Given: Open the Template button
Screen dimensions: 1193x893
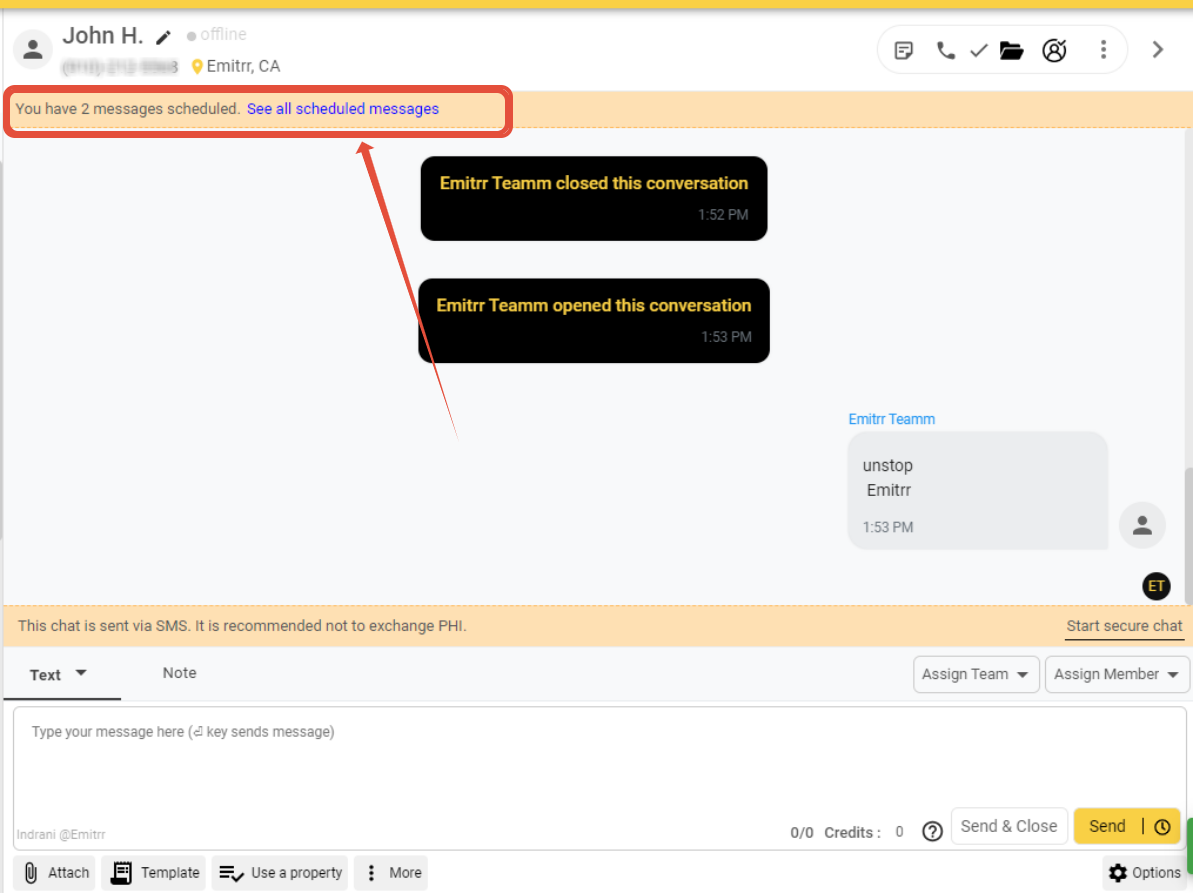Looking at the screenshot, I should [x=155, y=872].
